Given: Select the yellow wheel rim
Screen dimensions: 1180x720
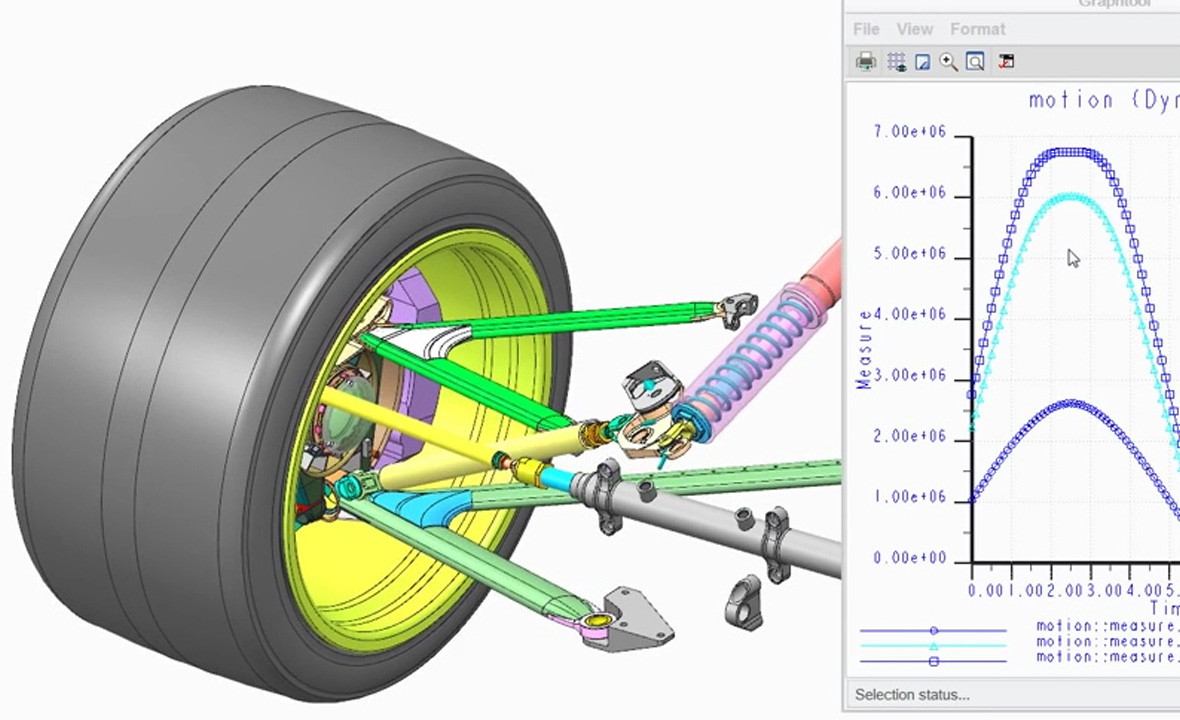Looking at the screenshot, I should 400,580.
